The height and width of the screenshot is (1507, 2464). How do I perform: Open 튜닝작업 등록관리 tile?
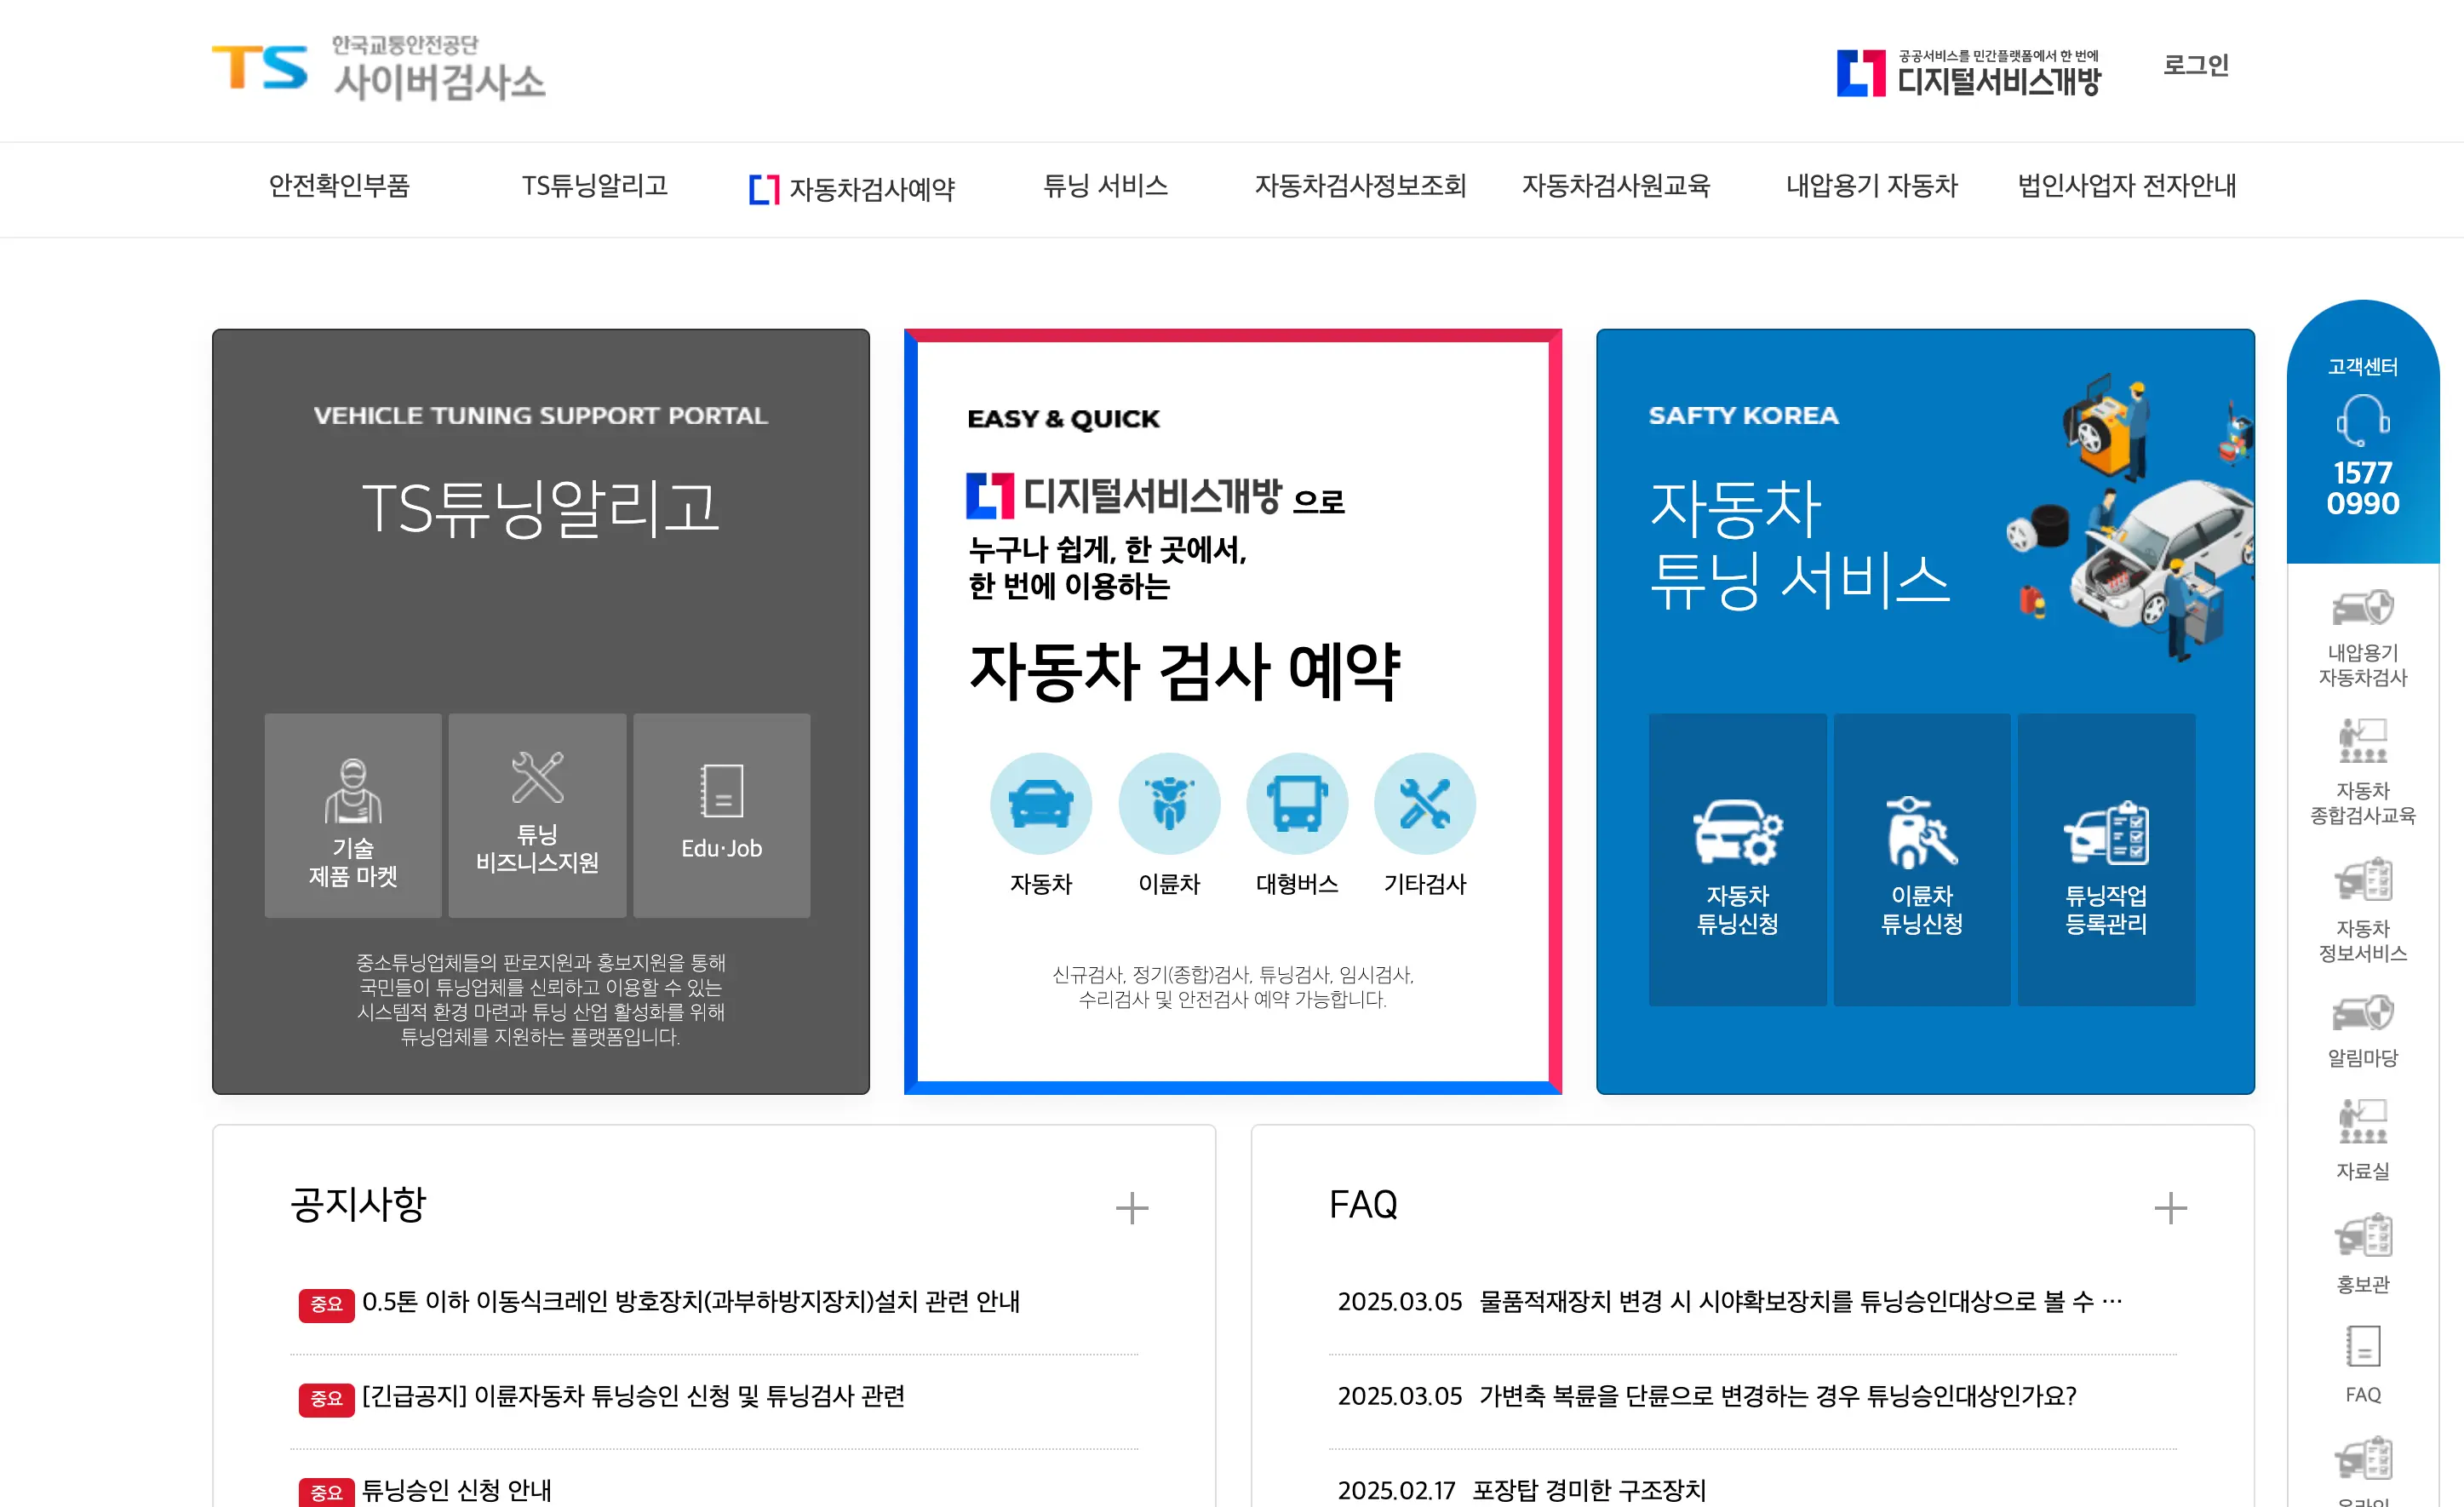pos(2106,860)
